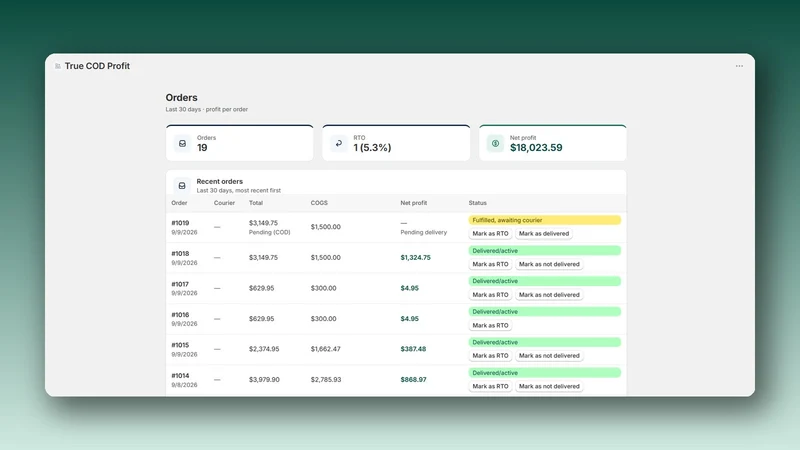Mark order #1019 as delivered
Screen dimensions: 800x450
coord(544,234)
